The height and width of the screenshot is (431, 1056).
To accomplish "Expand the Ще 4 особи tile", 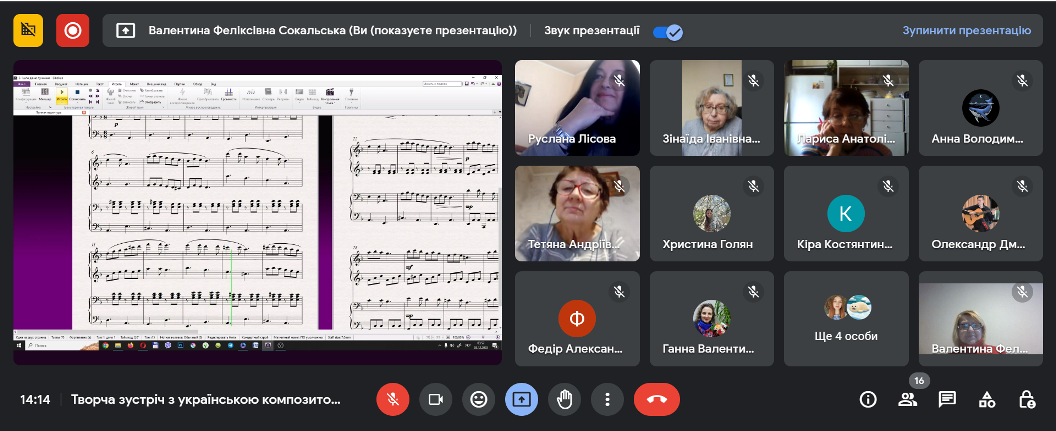I will [846, 318].
